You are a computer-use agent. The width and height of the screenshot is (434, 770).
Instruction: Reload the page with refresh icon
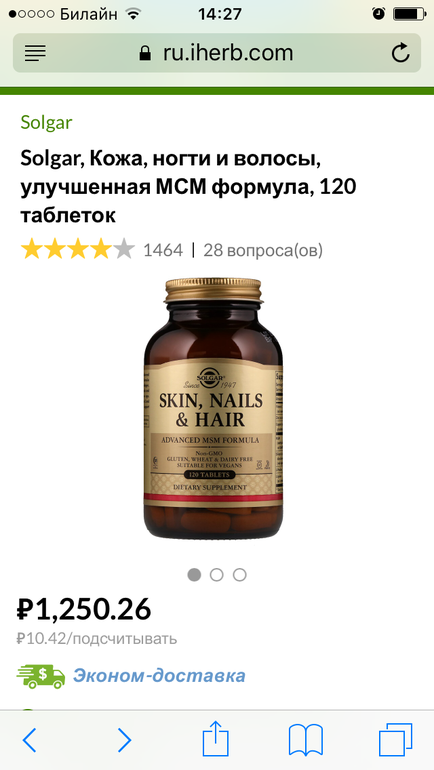coord(400,53)
